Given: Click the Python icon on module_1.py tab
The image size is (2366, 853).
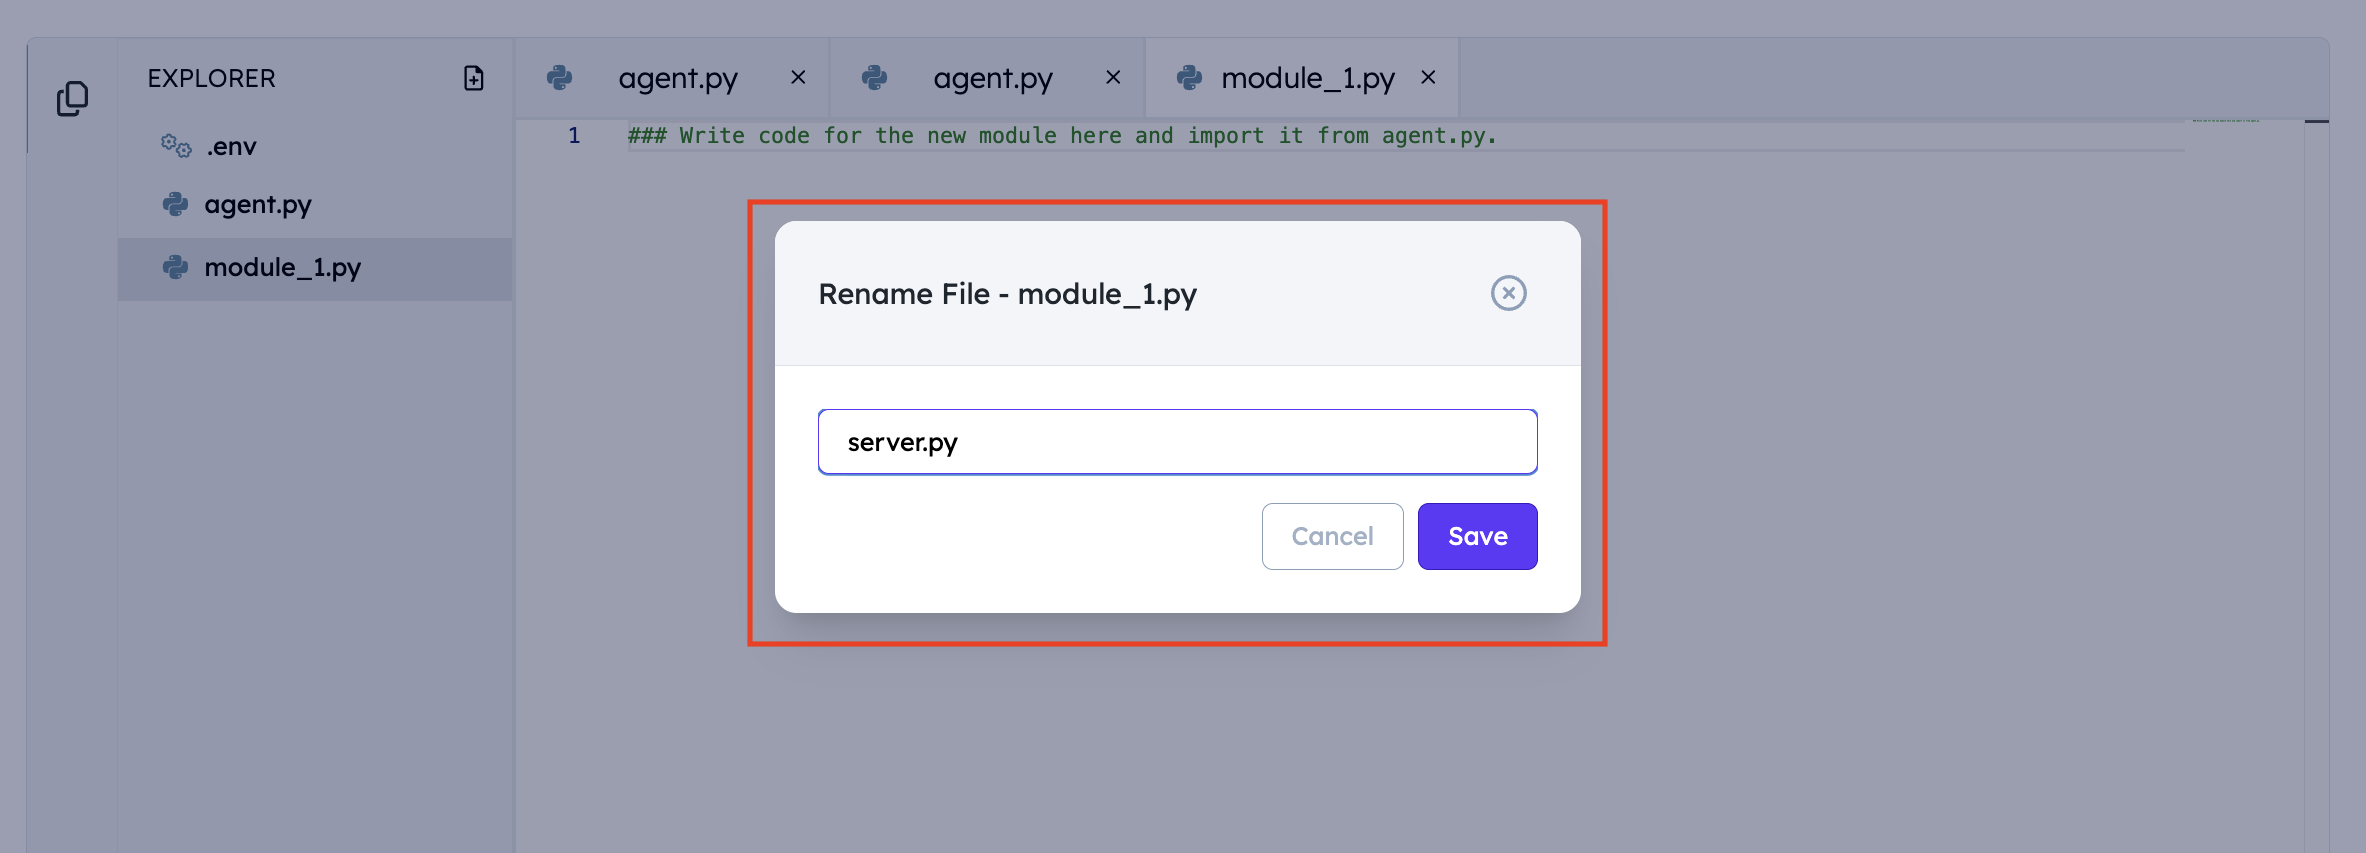Looking at the screenshot, I should coord(1189,77).
